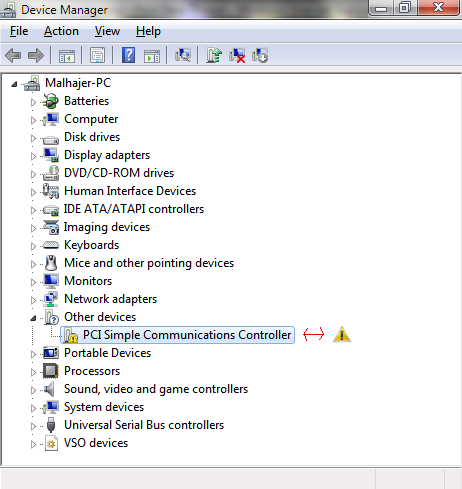This screenshot has width=462, height=489.
Task: Toggle the action pane toolbar icon
Action: [152, 56]
